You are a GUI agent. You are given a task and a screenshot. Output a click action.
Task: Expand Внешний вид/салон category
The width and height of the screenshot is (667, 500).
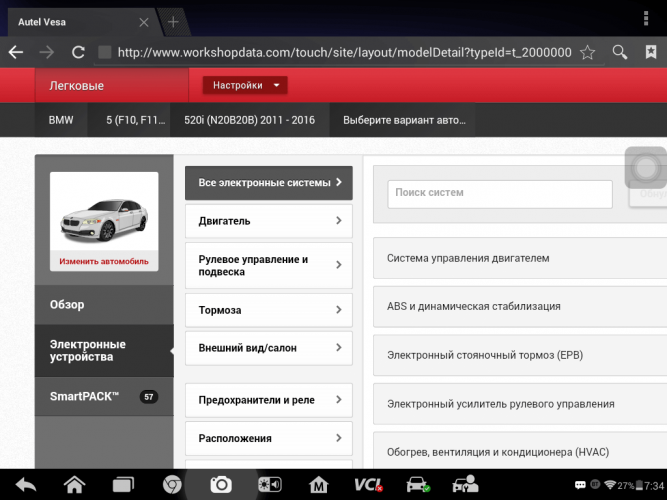pyautogui.click(x=269, y=348)
